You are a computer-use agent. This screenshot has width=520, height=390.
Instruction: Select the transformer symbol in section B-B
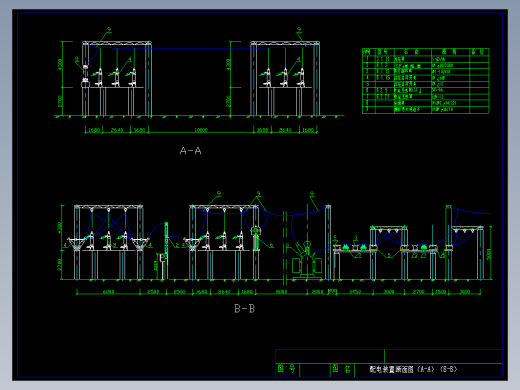(x=307, y=260)
